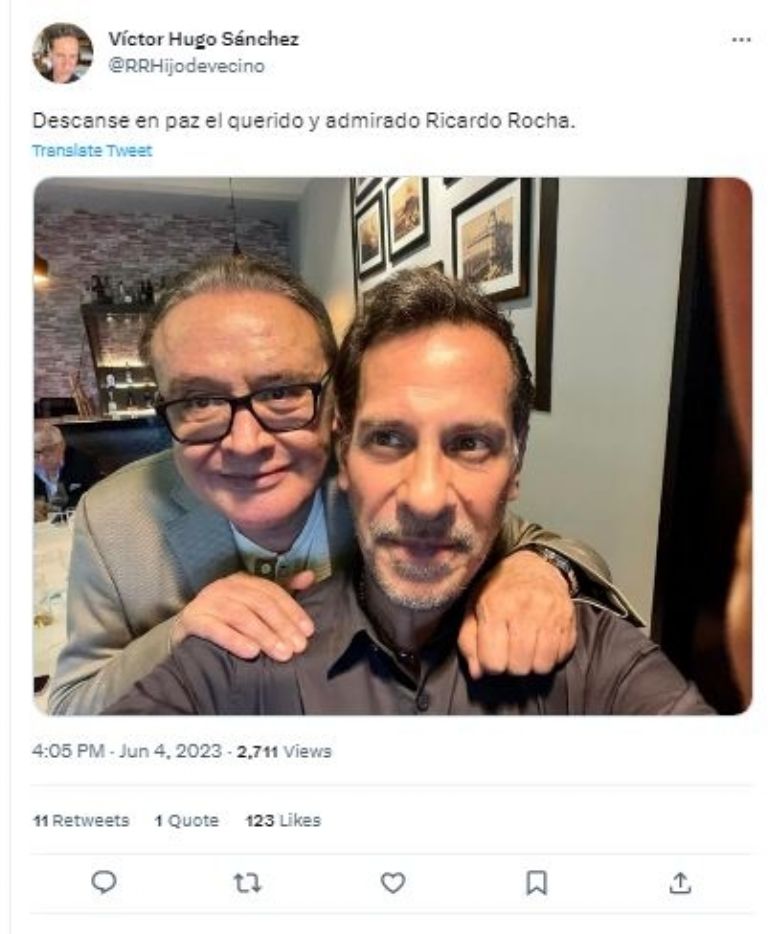Show the 11 Retweets list
768x934 pixels.
[81, 820]
